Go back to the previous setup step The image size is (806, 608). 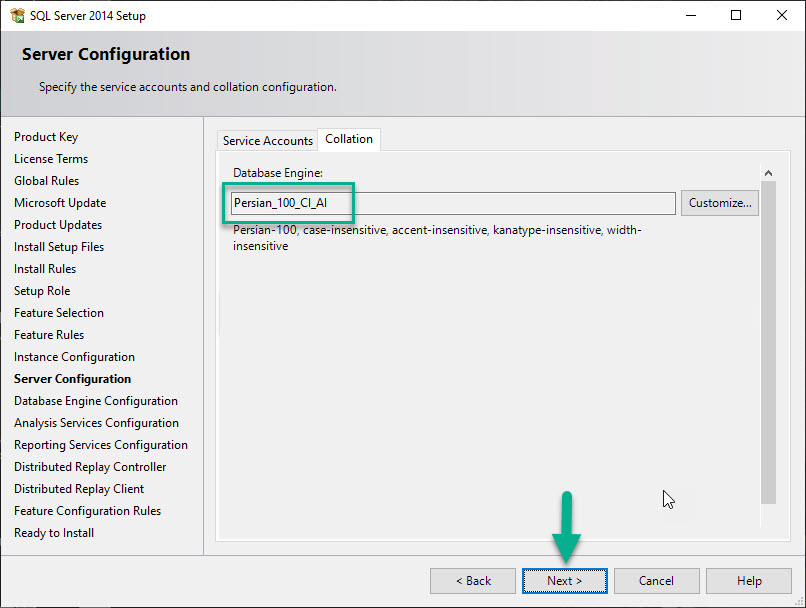473,581
